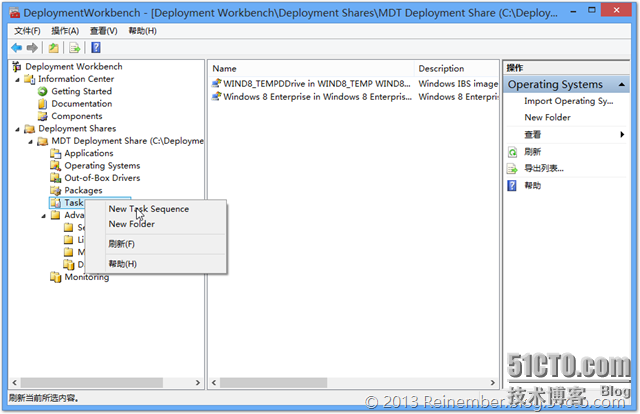
Task: Collapse the MDT Deployment Share node
Action: [31, 142]
